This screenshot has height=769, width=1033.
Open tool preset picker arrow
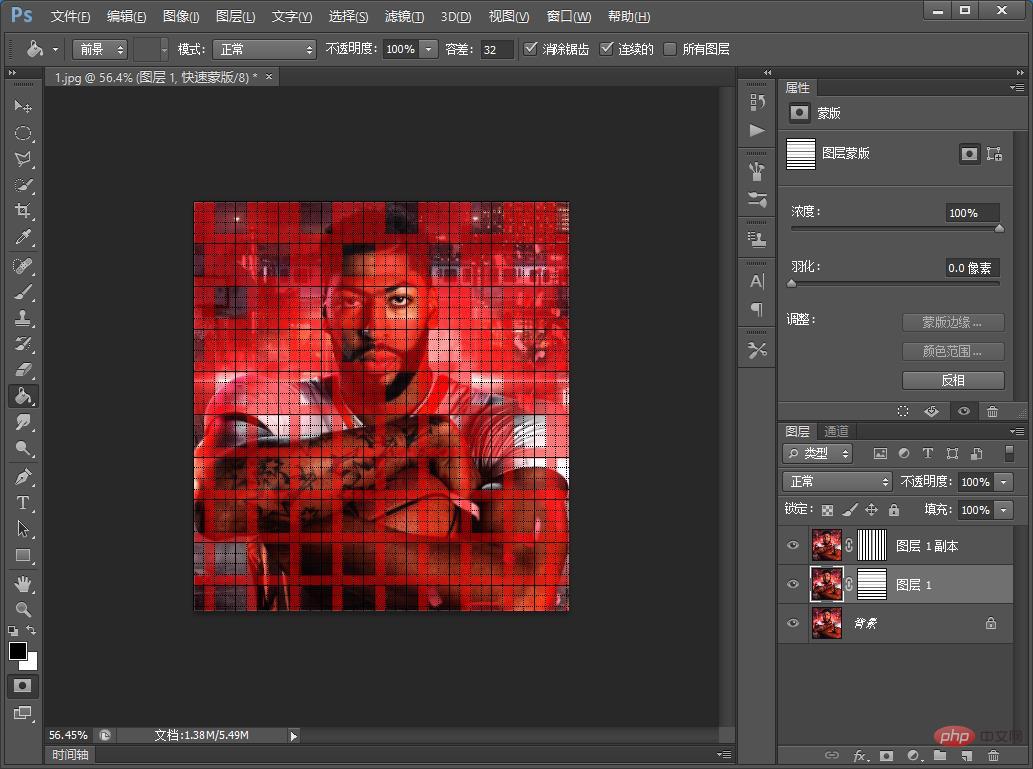click(x=55, y=49)
